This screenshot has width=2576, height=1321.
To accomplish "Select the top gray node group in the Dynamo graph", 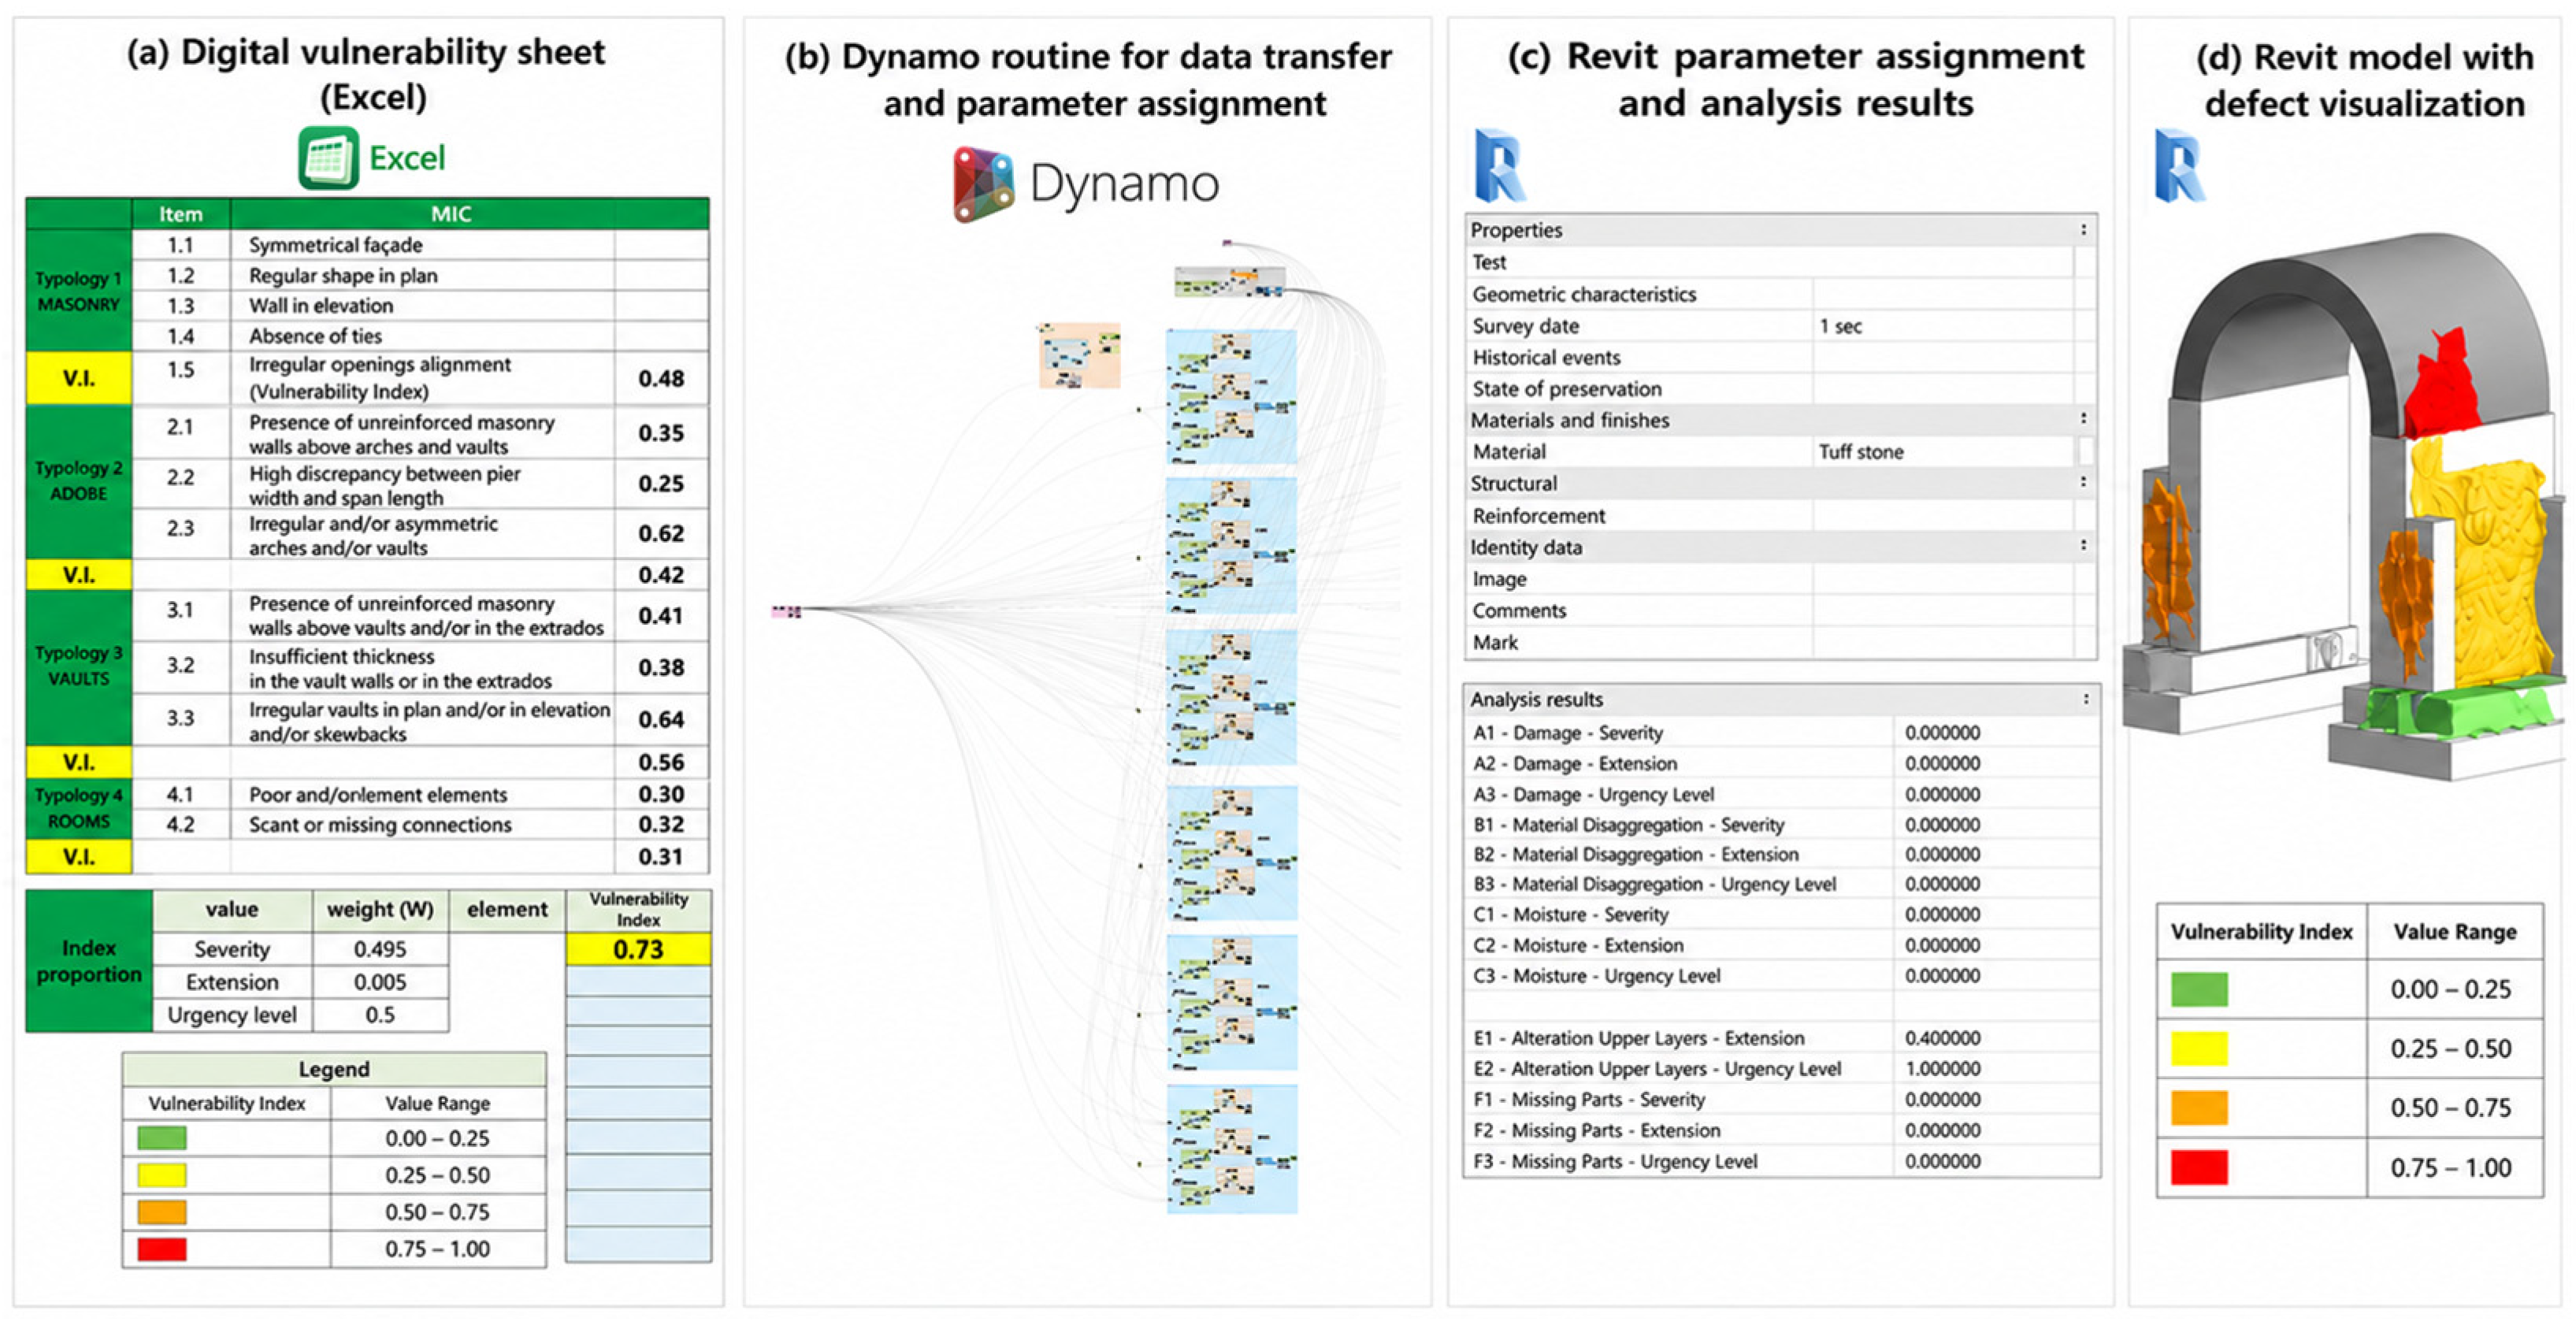I will pos(1229,282).
